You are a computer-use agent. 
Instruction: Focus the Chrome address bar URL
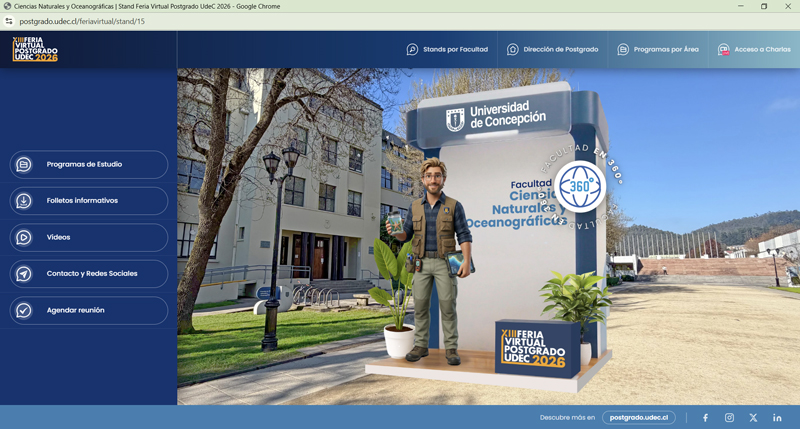(82, 21)
